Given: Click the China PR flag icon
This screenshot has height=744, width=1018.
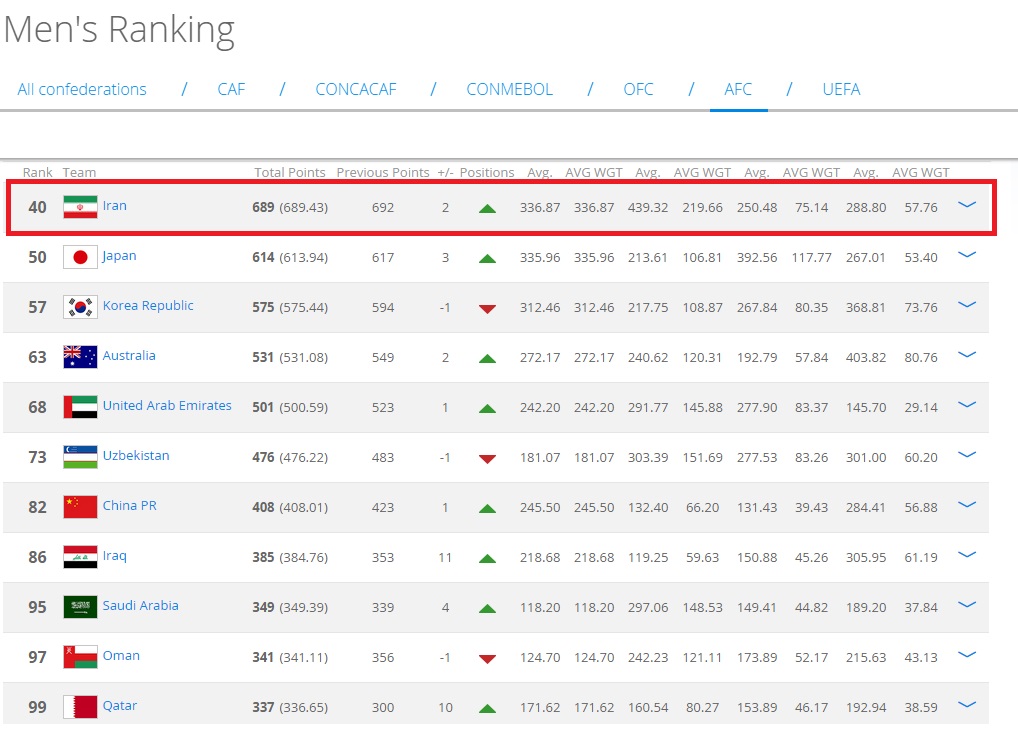Looking at the screenshot, I should point(80,507).
